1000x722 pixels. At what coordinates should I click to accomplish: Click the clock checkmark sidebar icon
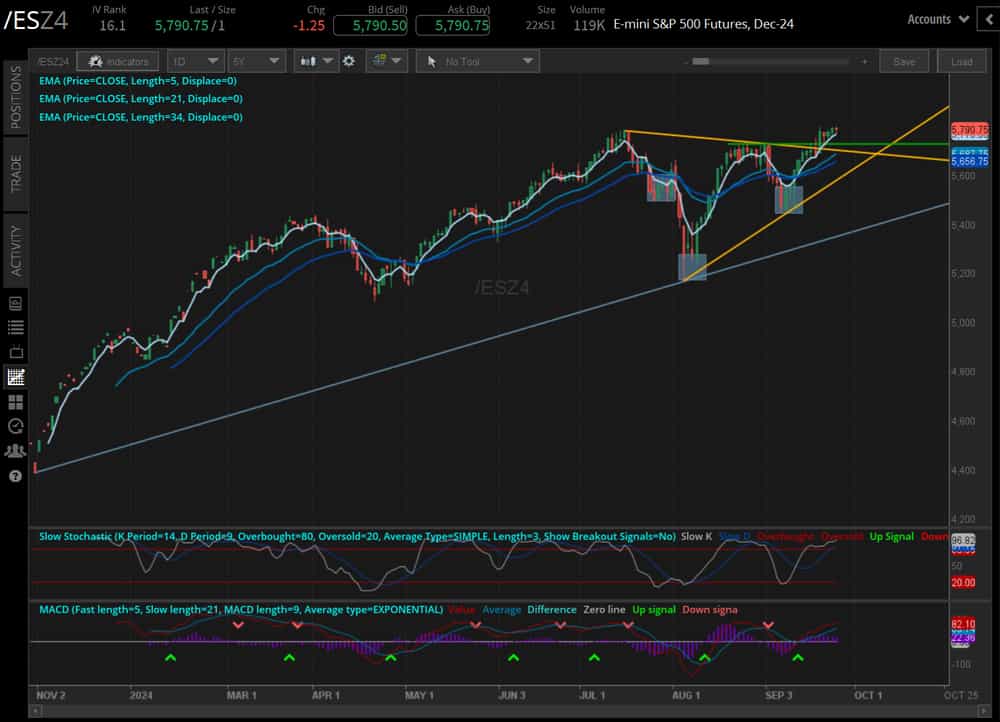click(x=15, y=426)
